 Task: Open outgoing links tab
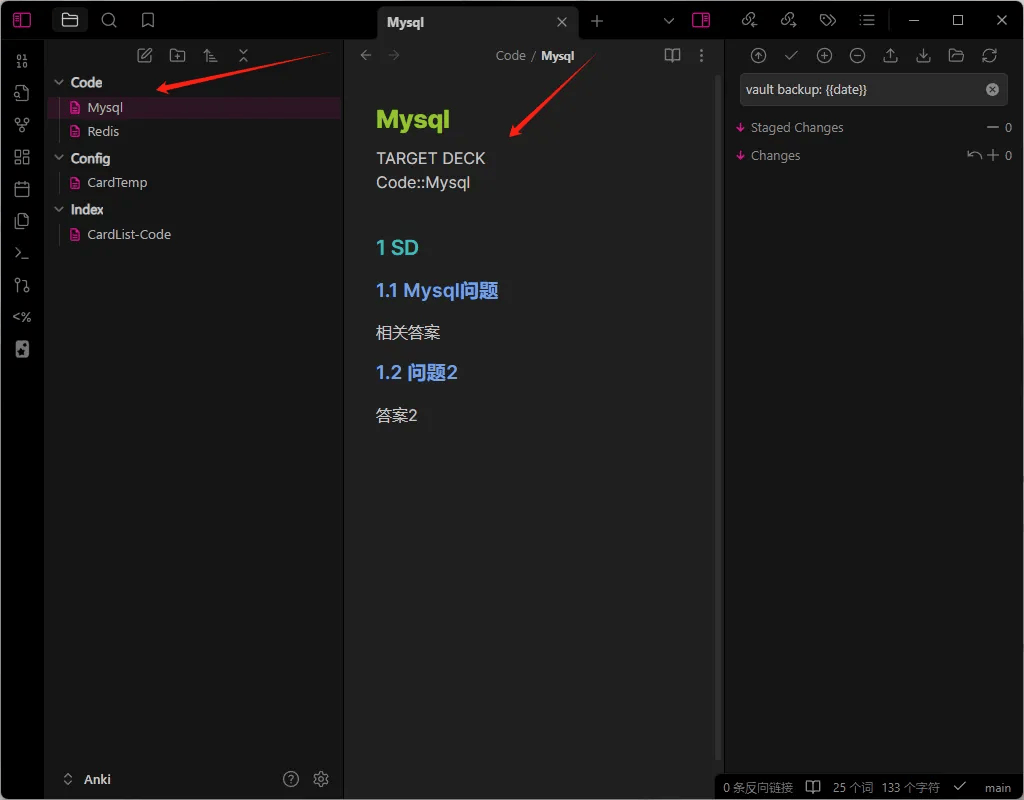click(x=789, y=20)
